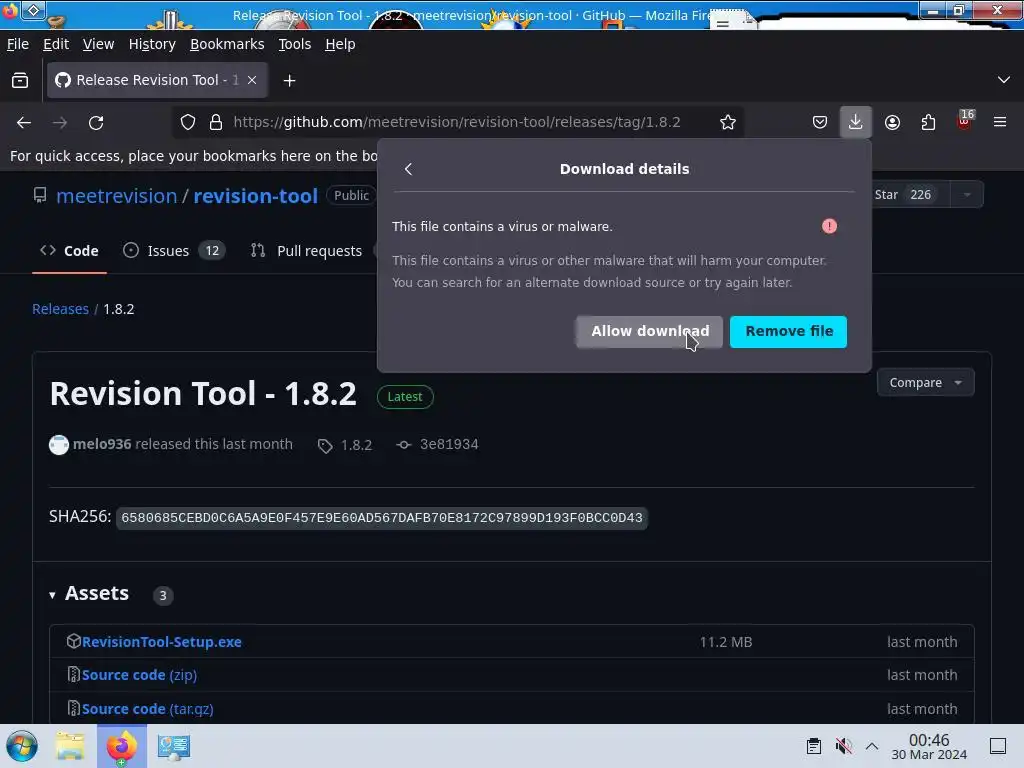Open the Firefox account icon

pos(892,122)
